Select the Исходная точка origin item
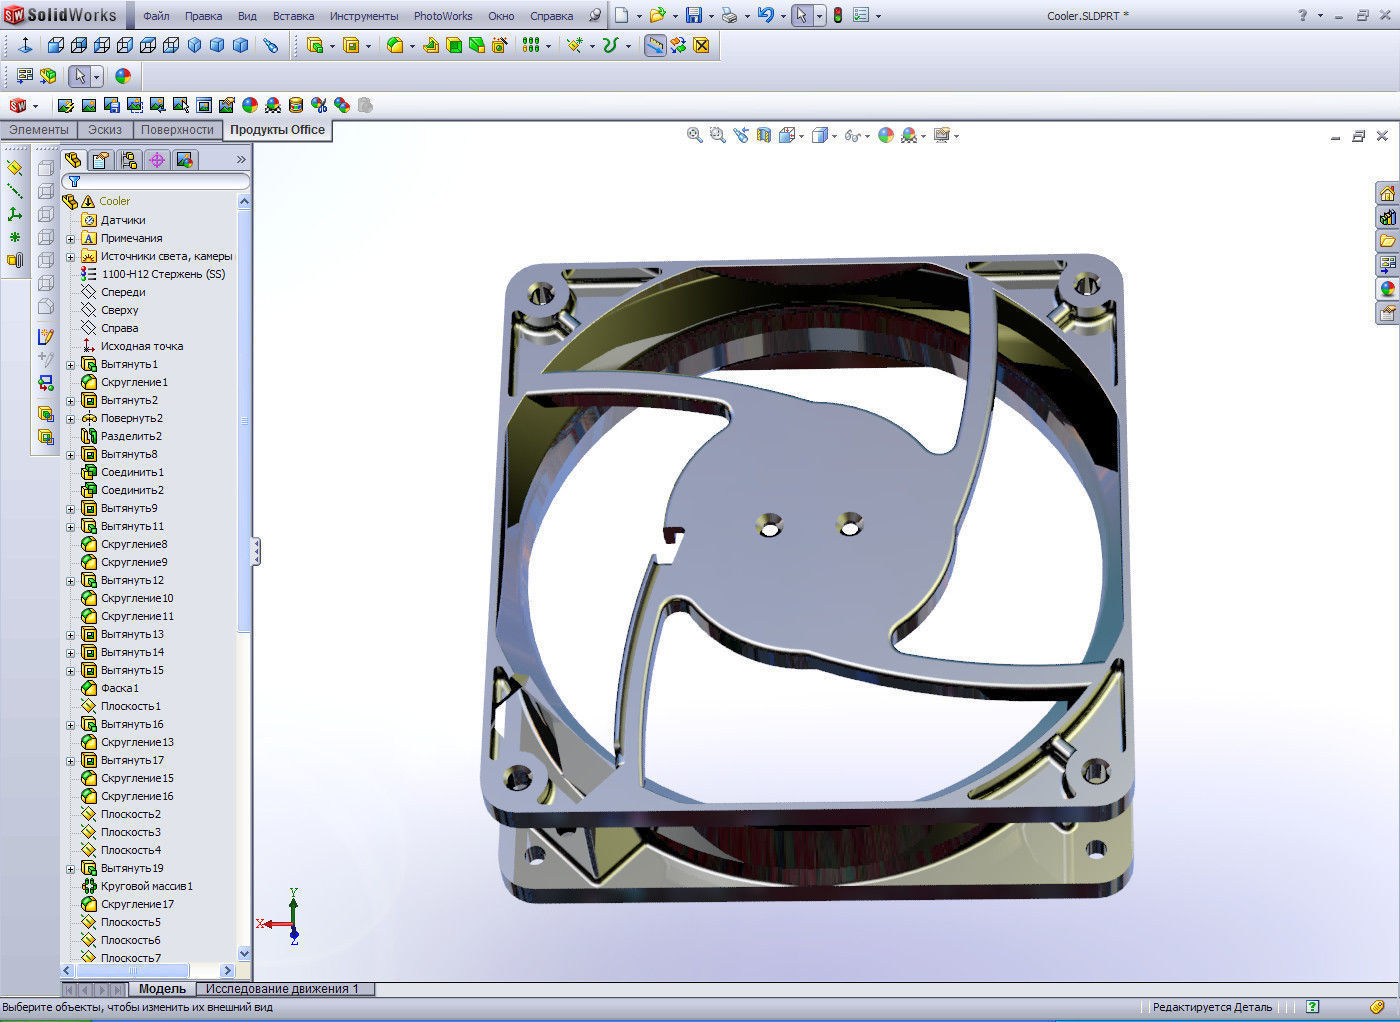Image resolution: width=1400 pixels, height=1022 pixels. (x=141, y=347)
